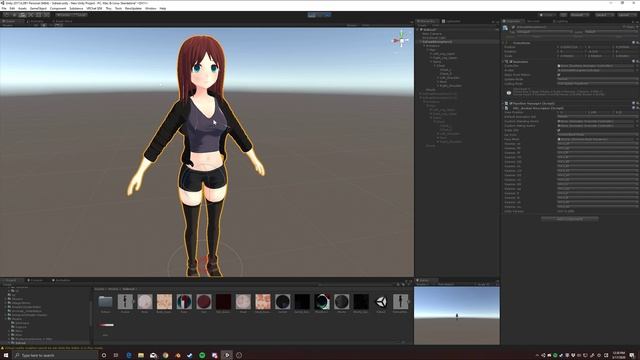
Task: Click the Position X field in Transform
Action: tap(571, 47)
